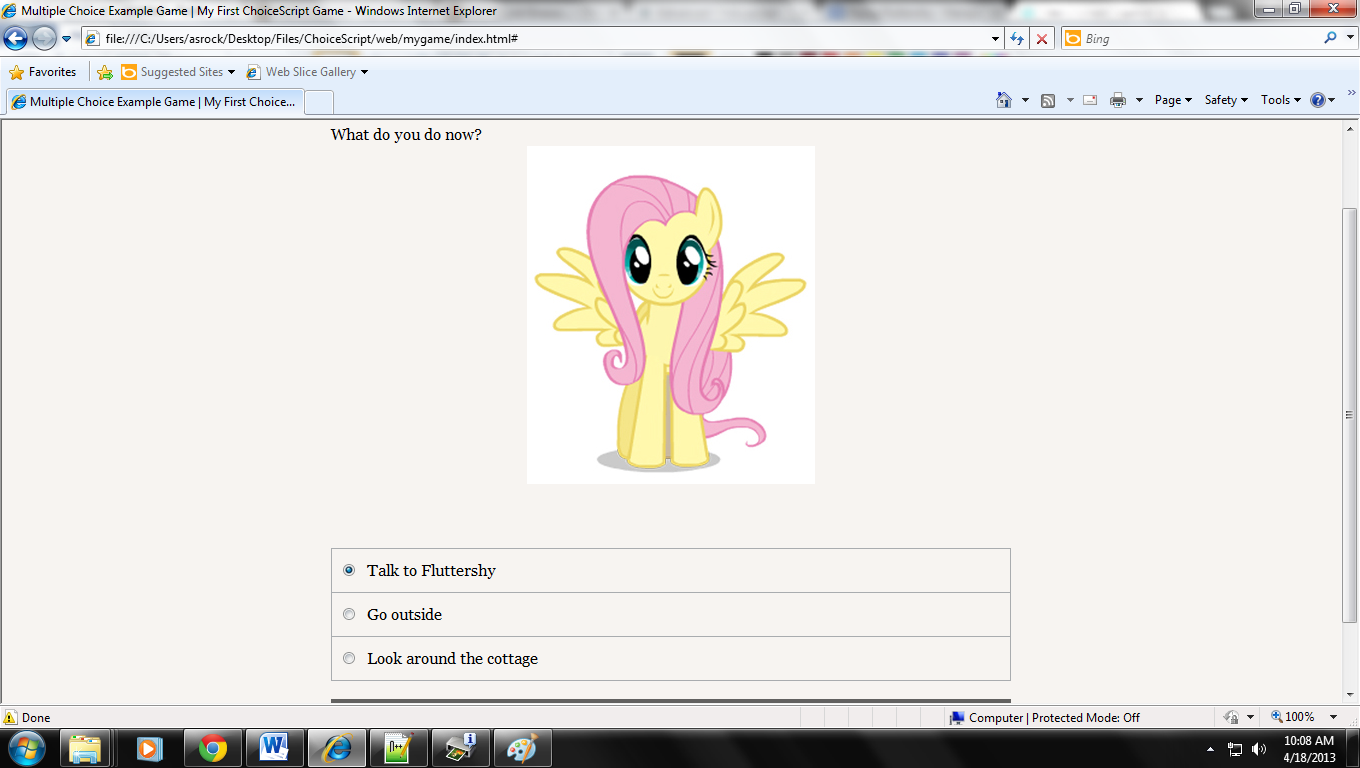Open Notepad++ from the taskbar
Viewport: 1360px width, 768px height.
398,748
